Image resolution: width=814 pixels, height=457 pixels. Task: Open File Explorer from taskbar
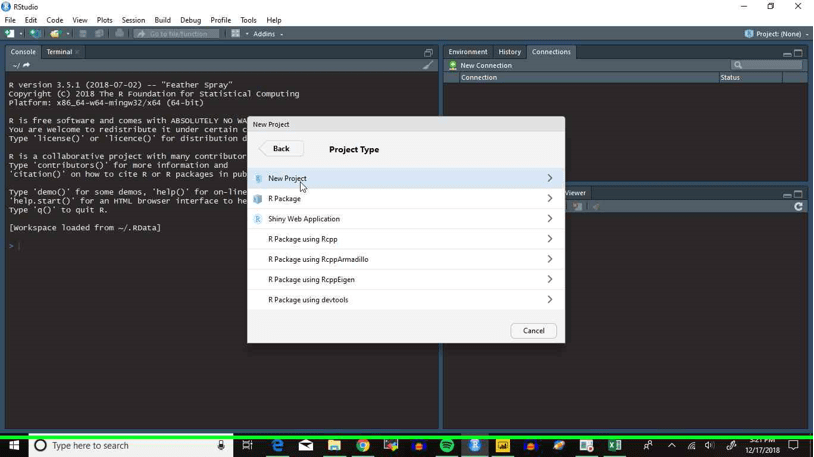coord(334,446)
